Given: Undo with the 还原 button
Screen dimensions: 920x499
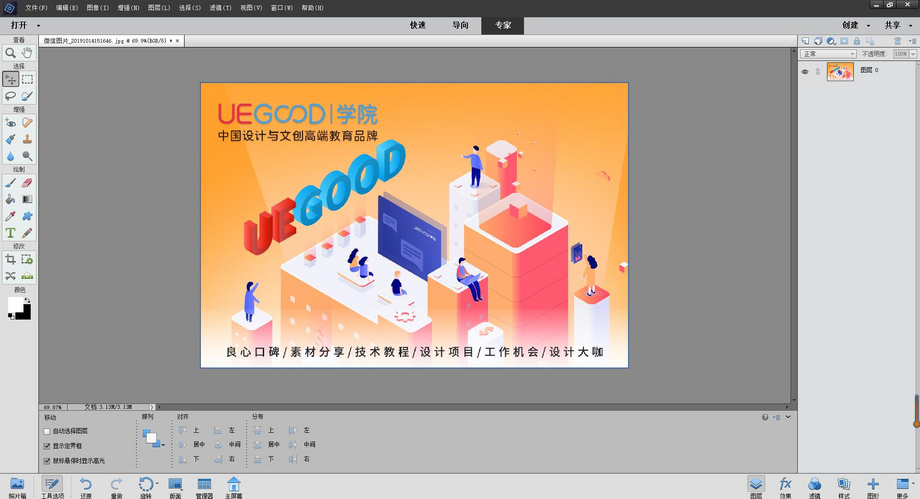Looking at the screenshot, I should (x=86, y=487).
